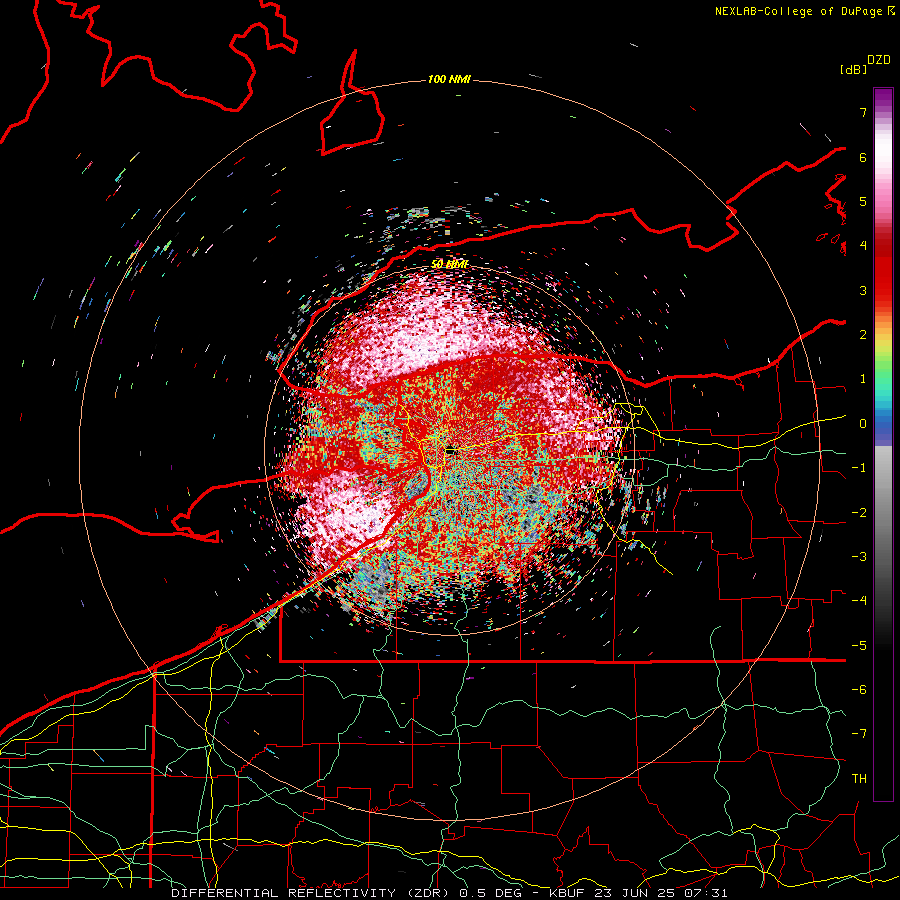Click the -2 value on color scale
The image size is (900, 900).
coord(859,513)
